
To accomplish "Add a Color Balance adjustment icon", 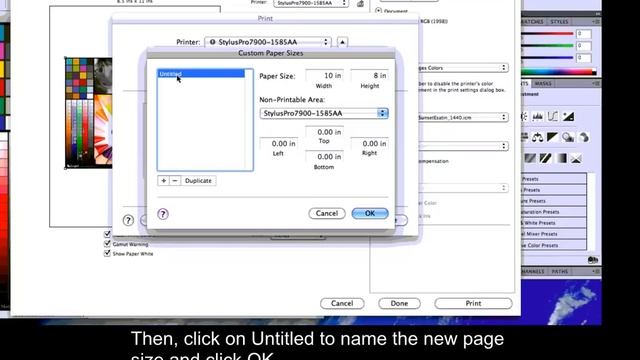I will 538,138.
